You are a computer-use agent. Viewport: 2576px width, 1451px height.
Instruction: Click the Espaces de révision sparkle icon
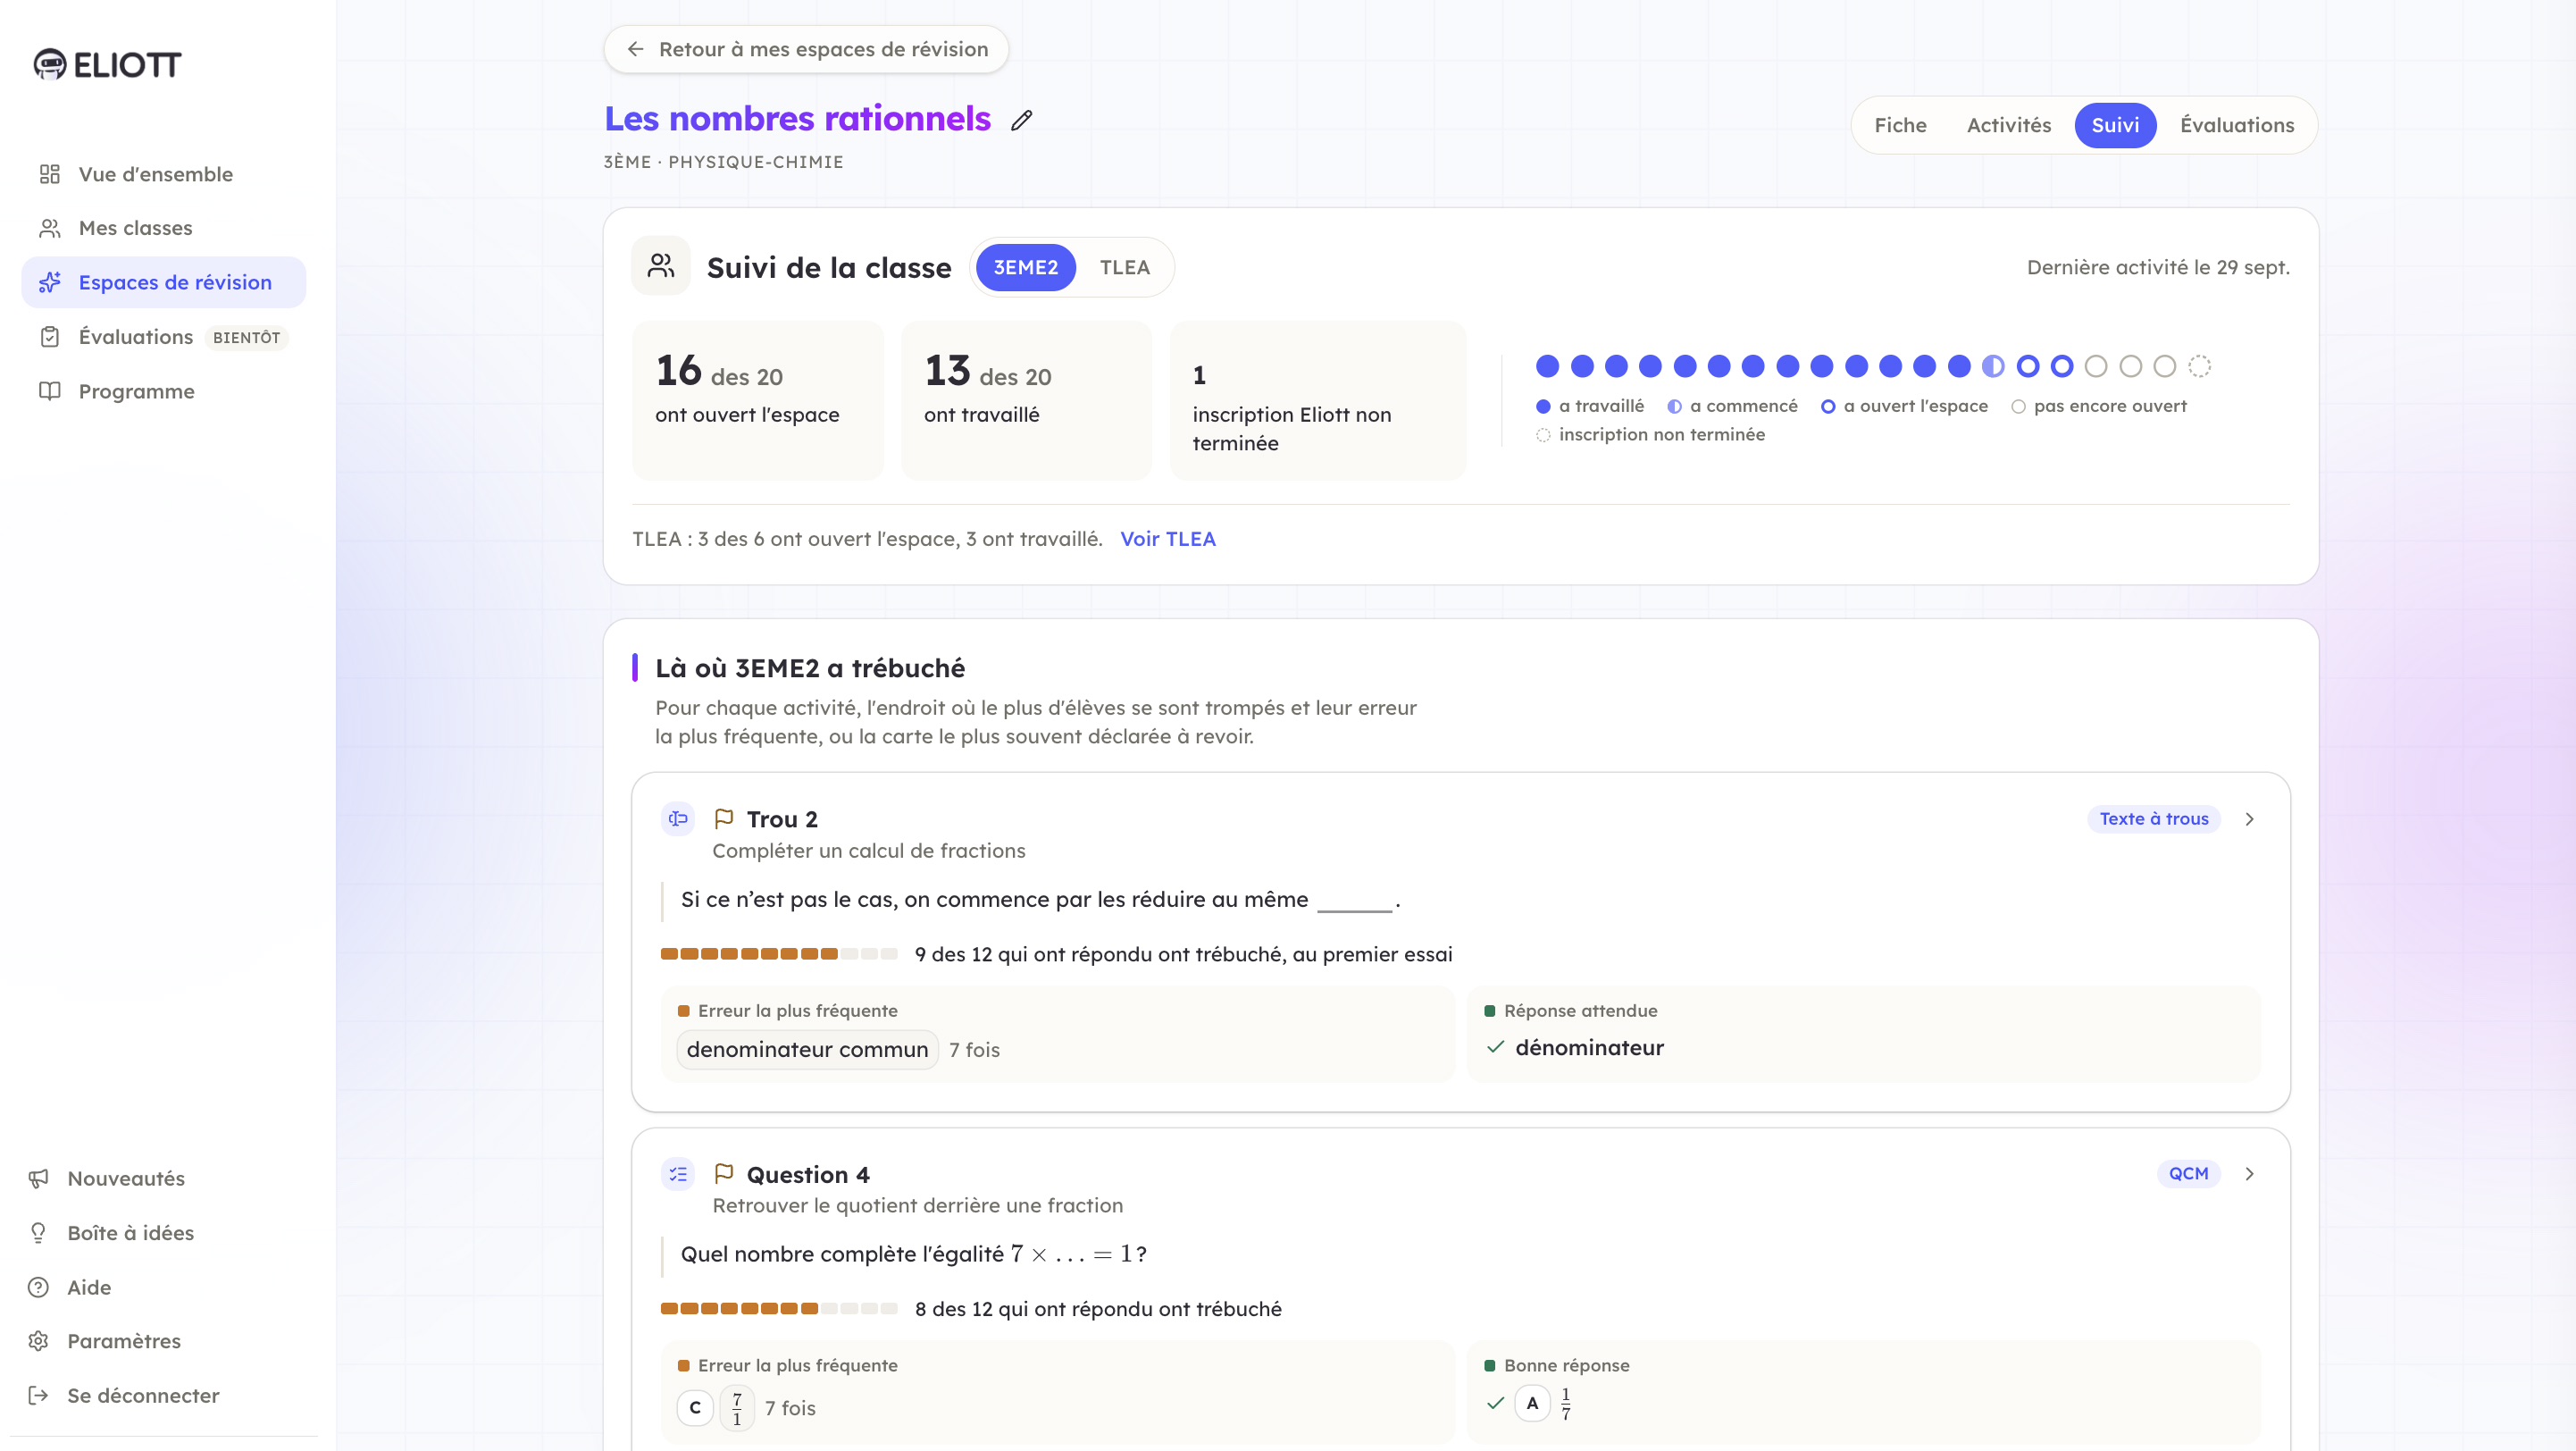(x=50, y=282)
